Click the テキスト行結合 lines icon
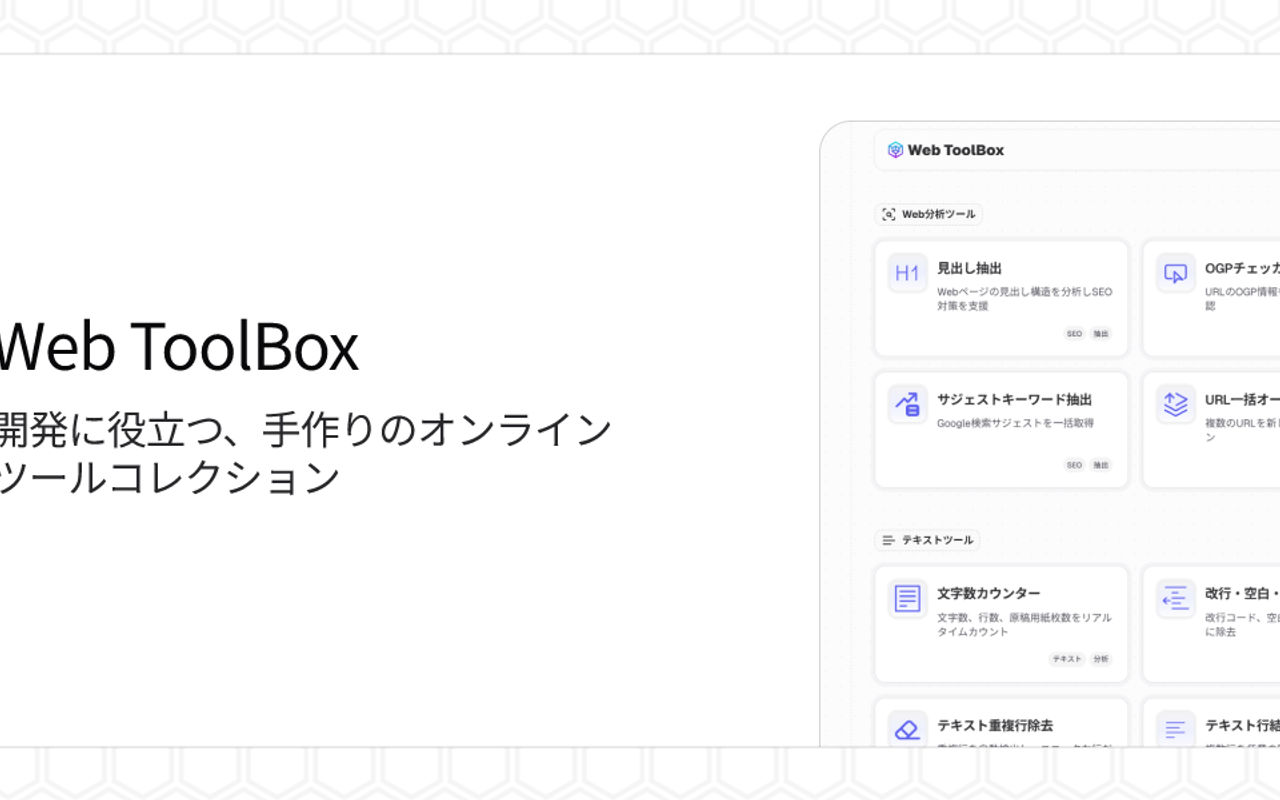This screenshot has width=1280, height=800. tap(1175, 729)
